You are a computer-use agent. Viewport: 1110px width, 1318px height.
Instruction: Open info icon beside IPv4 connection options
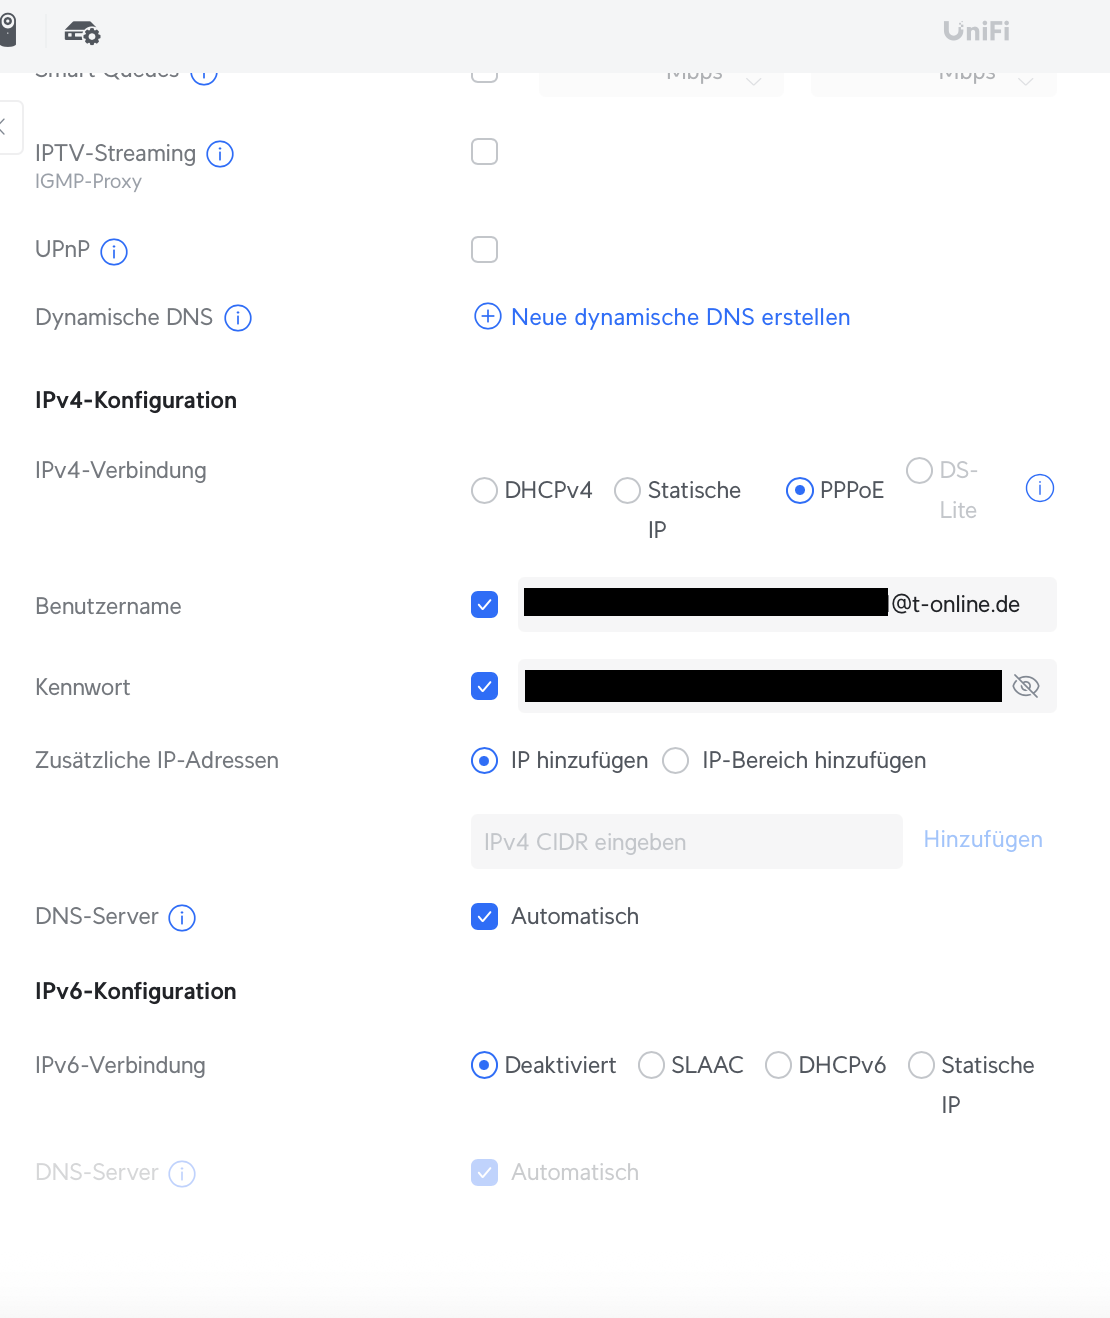(x=1040, y=488)
